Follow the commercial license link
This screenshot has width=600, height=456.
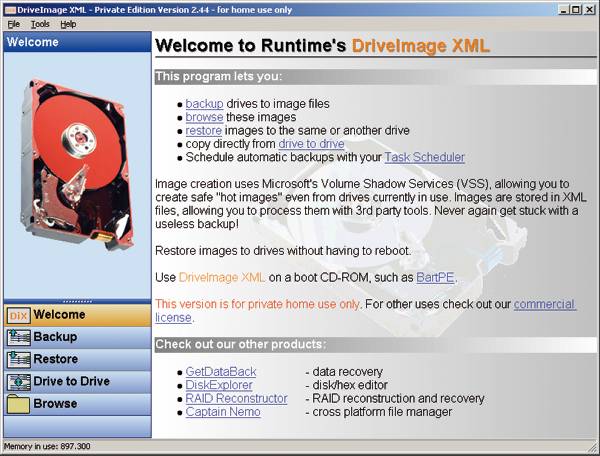[545, 304]
